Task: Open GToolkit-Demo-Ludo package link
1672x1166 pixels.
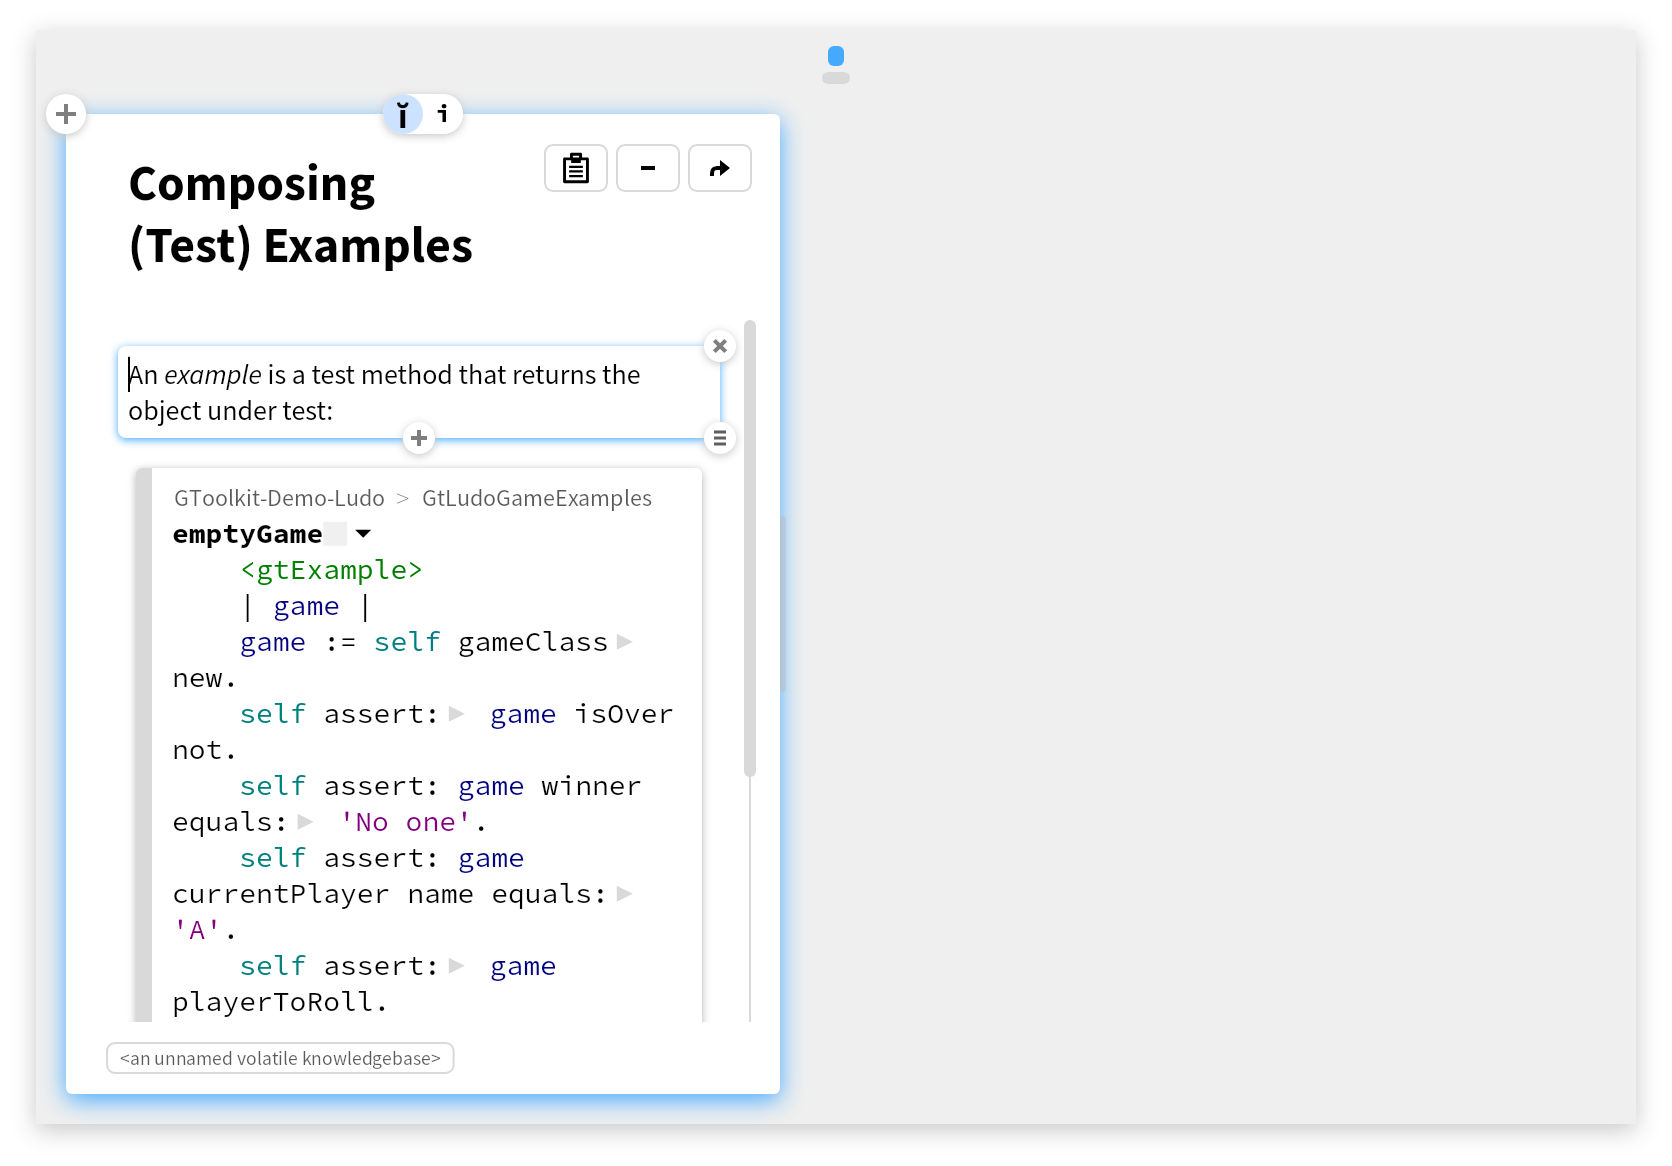Action: pyautogui.click(x=279, y=498)
